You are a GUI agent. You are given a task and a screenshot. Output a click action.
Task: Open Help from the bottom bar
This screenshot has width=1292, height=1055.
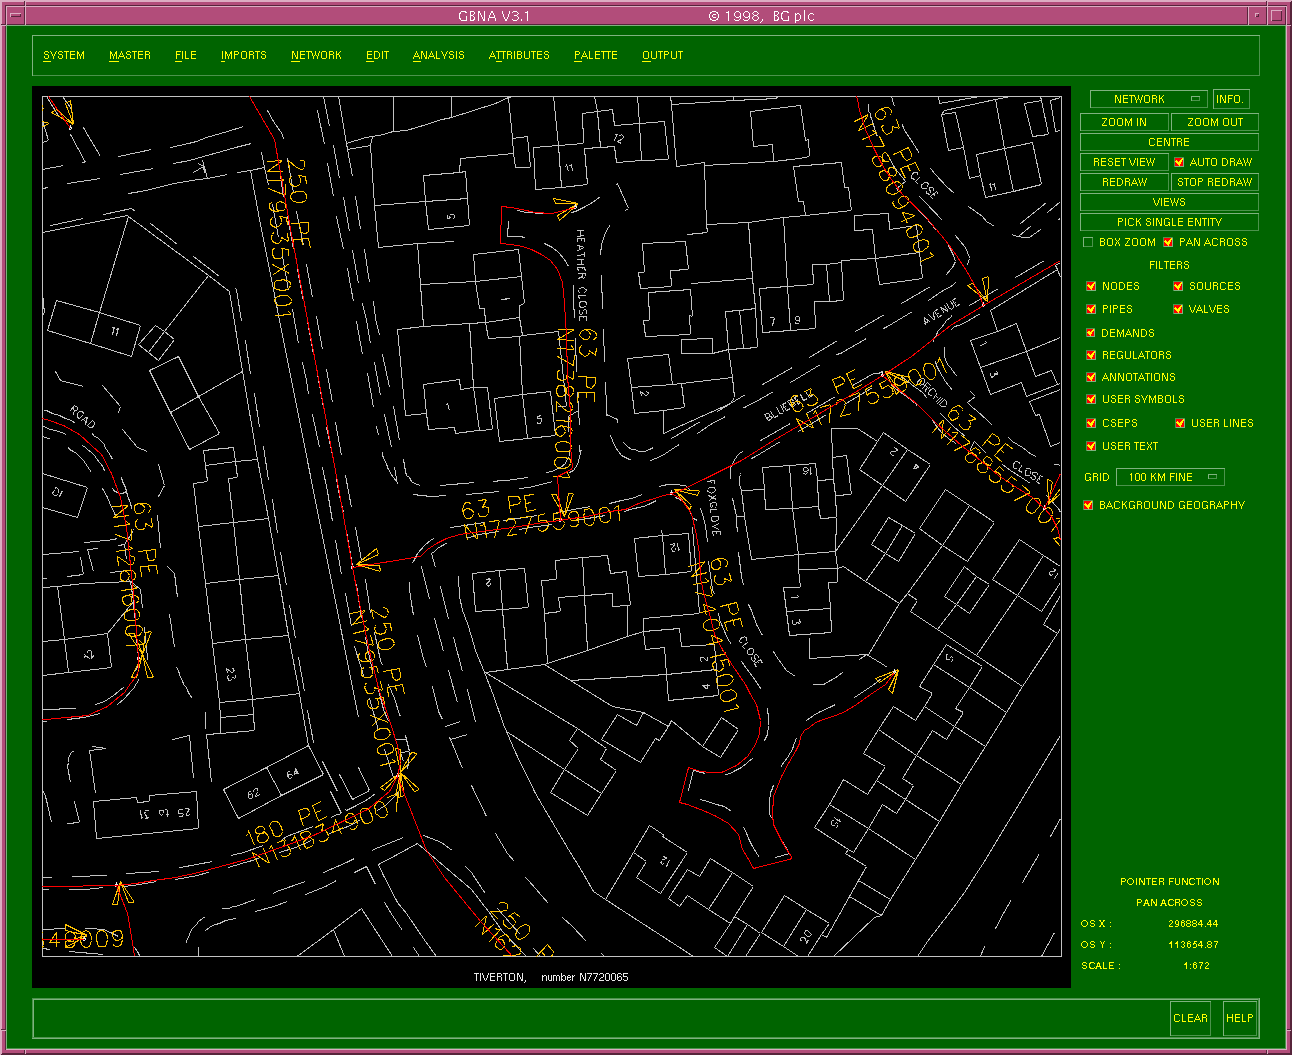click(x=1239, y=1018)
